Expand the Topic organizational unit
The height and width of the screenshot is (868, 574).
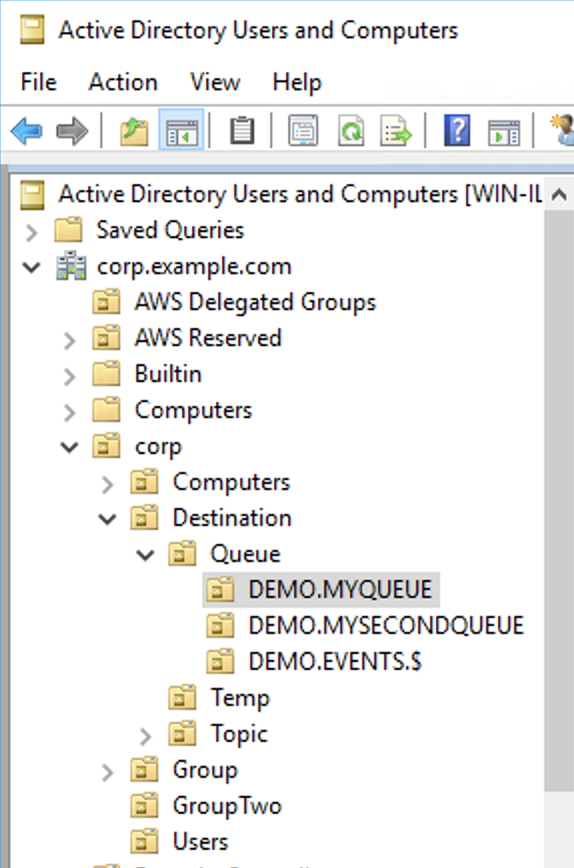point(145,736)
